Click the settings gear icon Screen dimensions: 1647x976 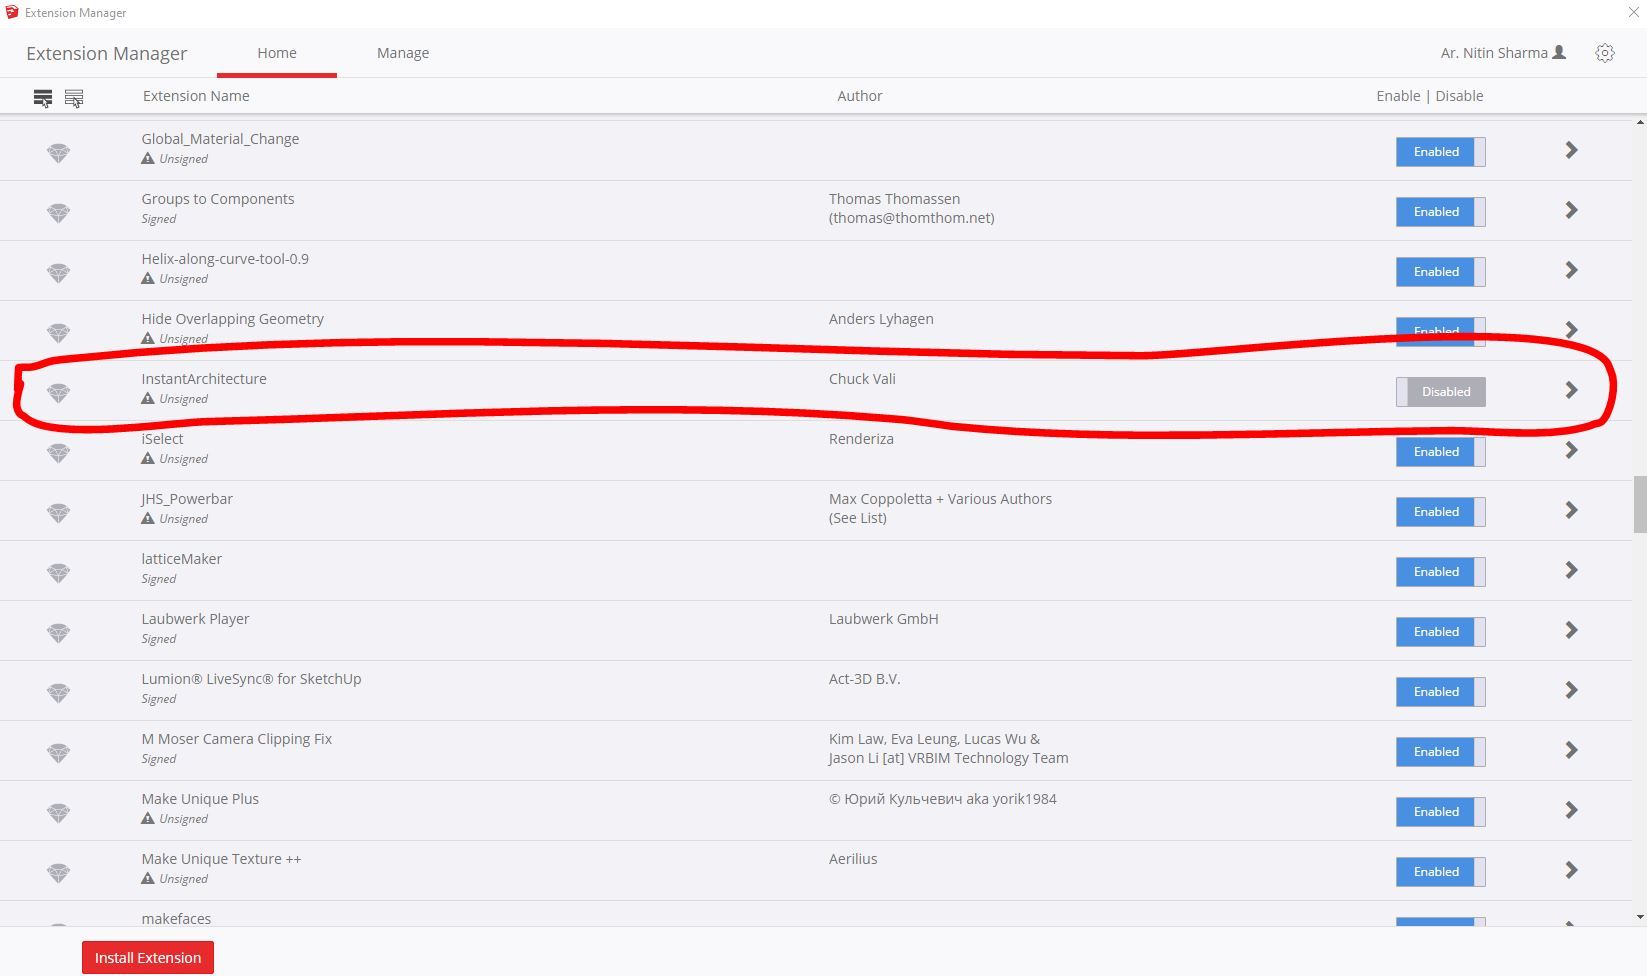click(1604, 53)
